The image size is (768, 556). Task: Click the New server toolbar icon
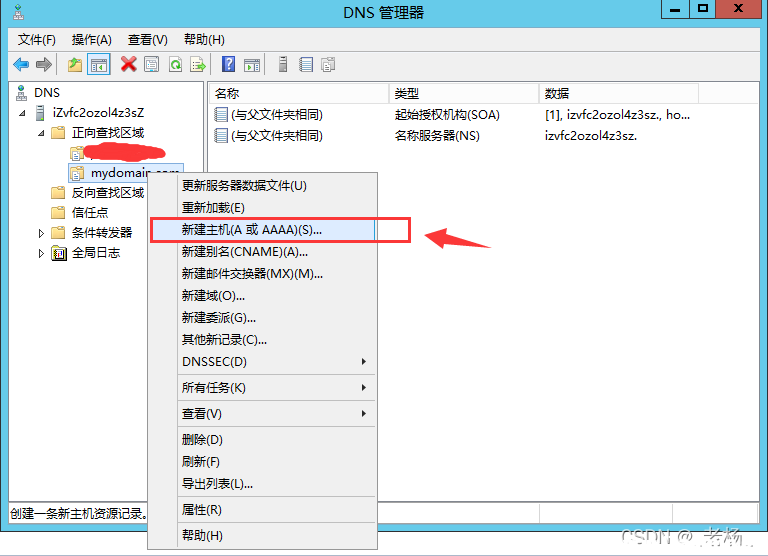(x=283, y=64)
